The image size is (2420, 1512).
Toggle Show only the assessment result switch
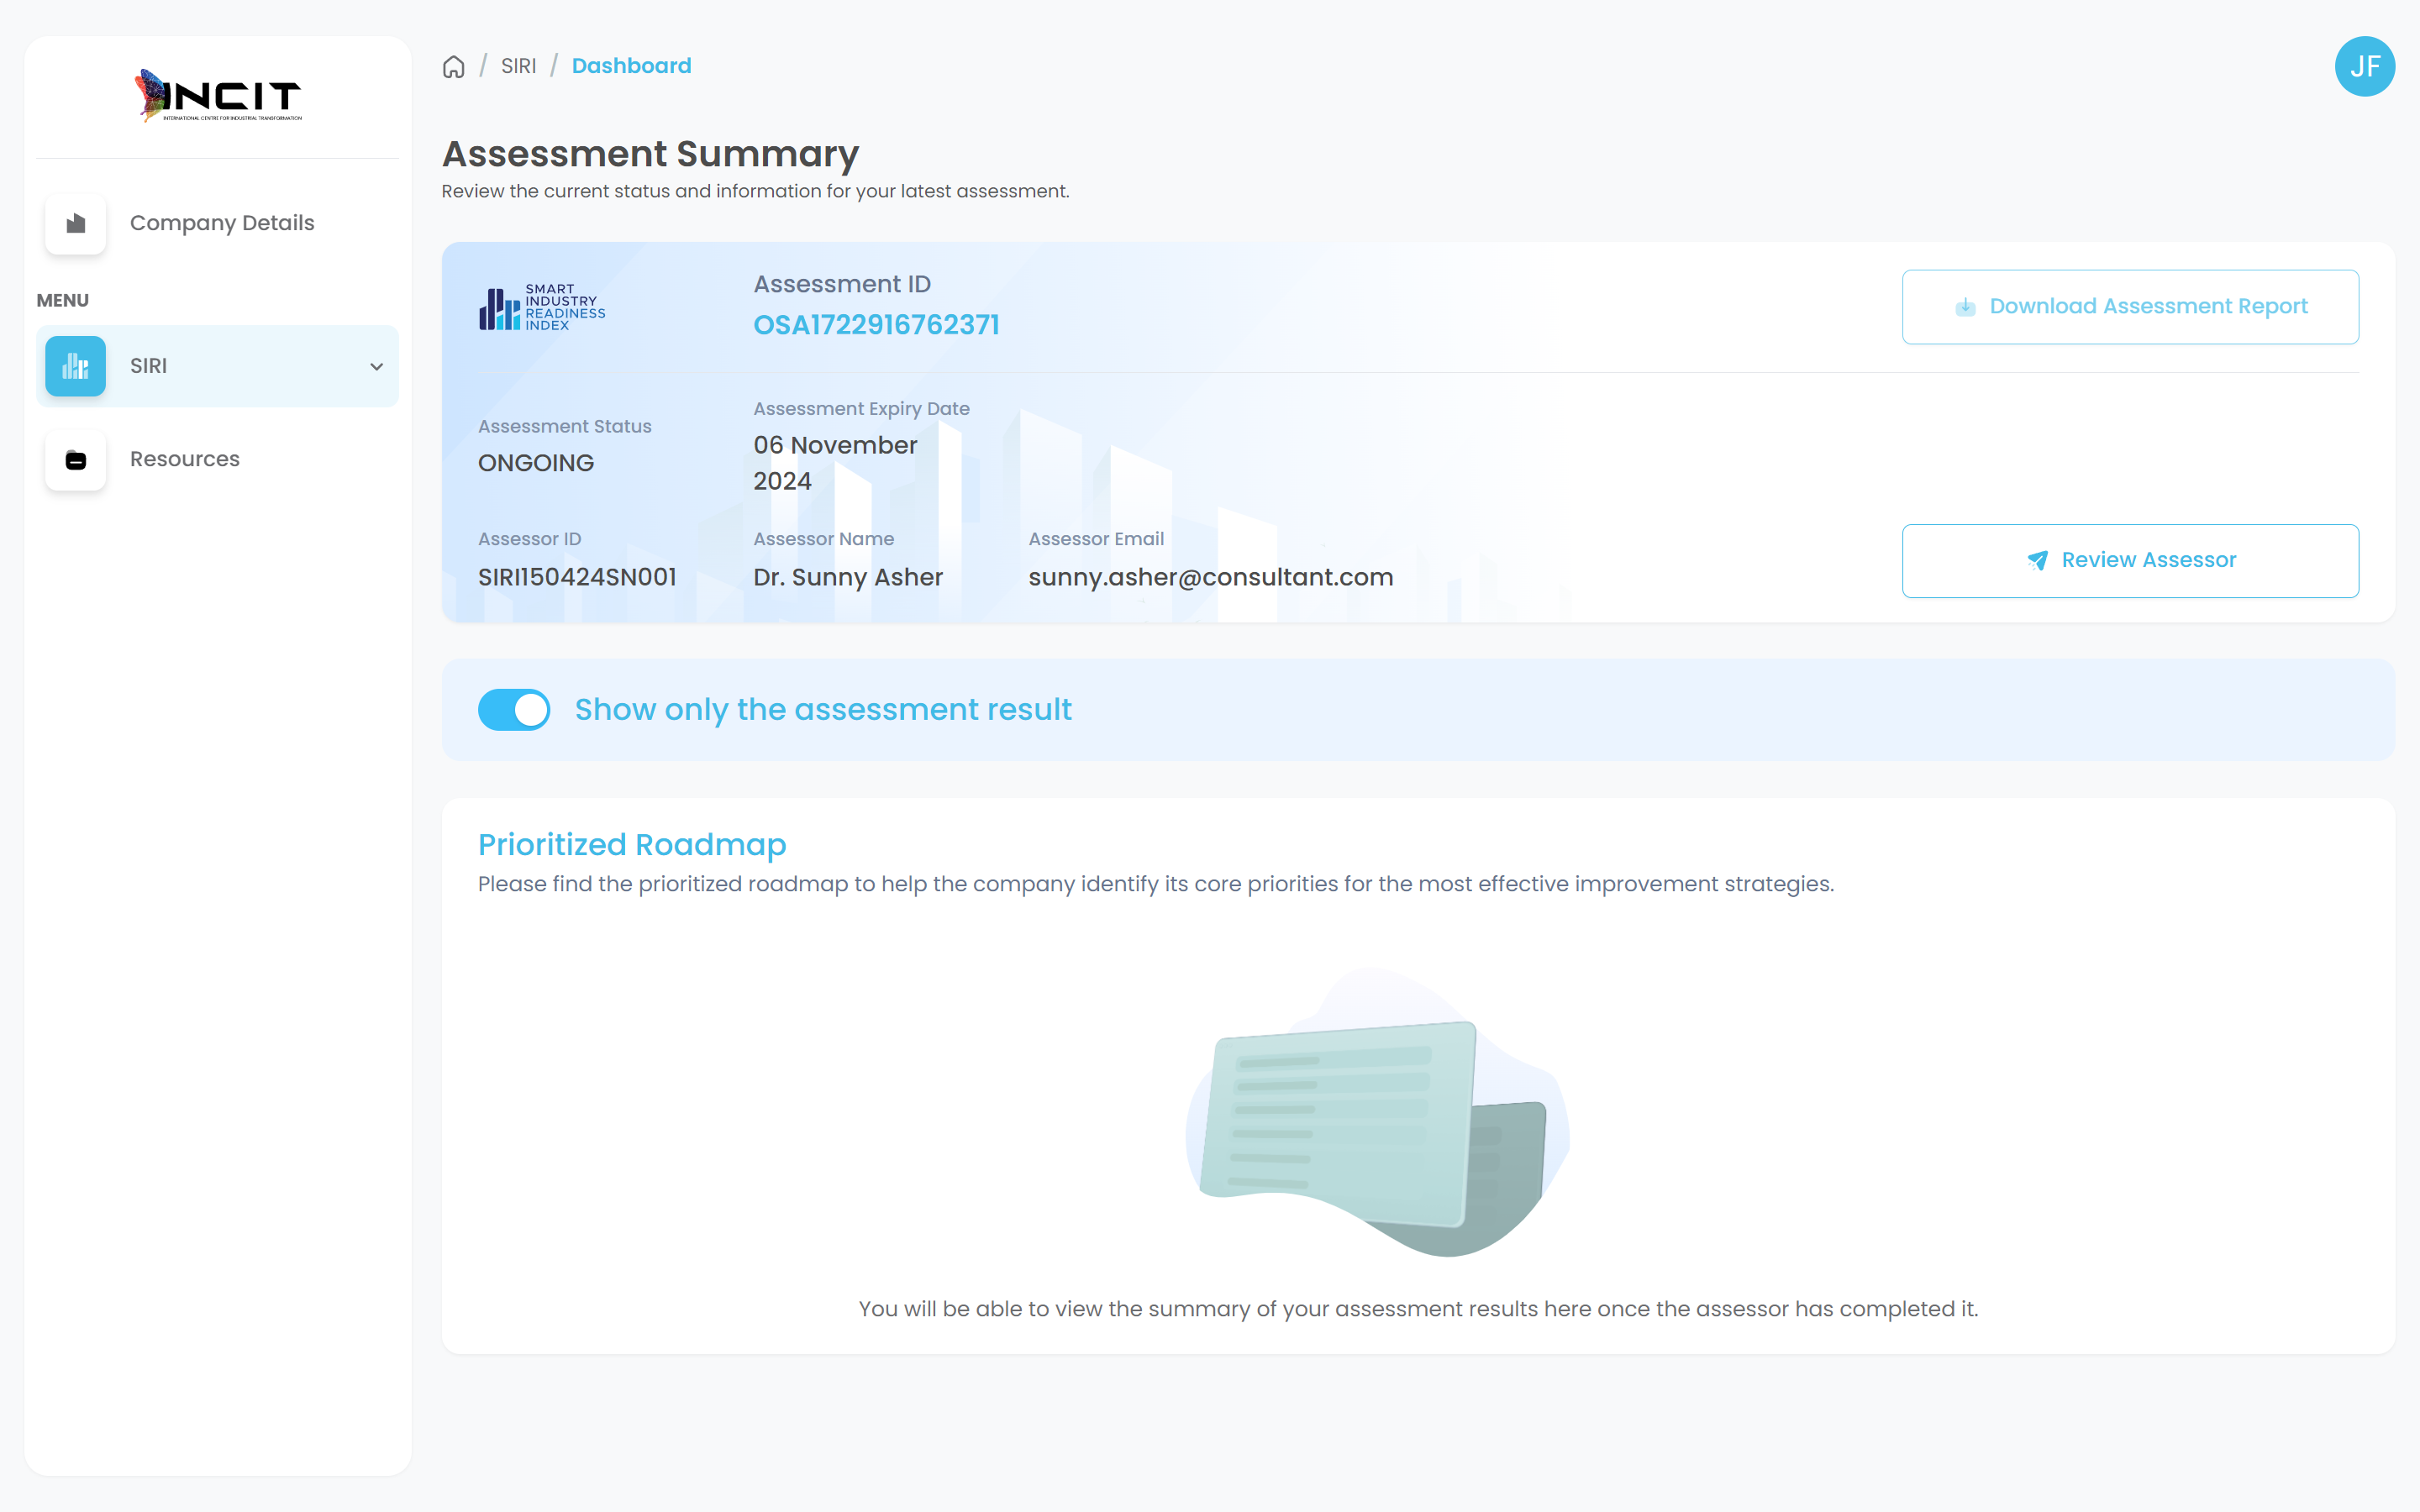(x=514, y=710)
